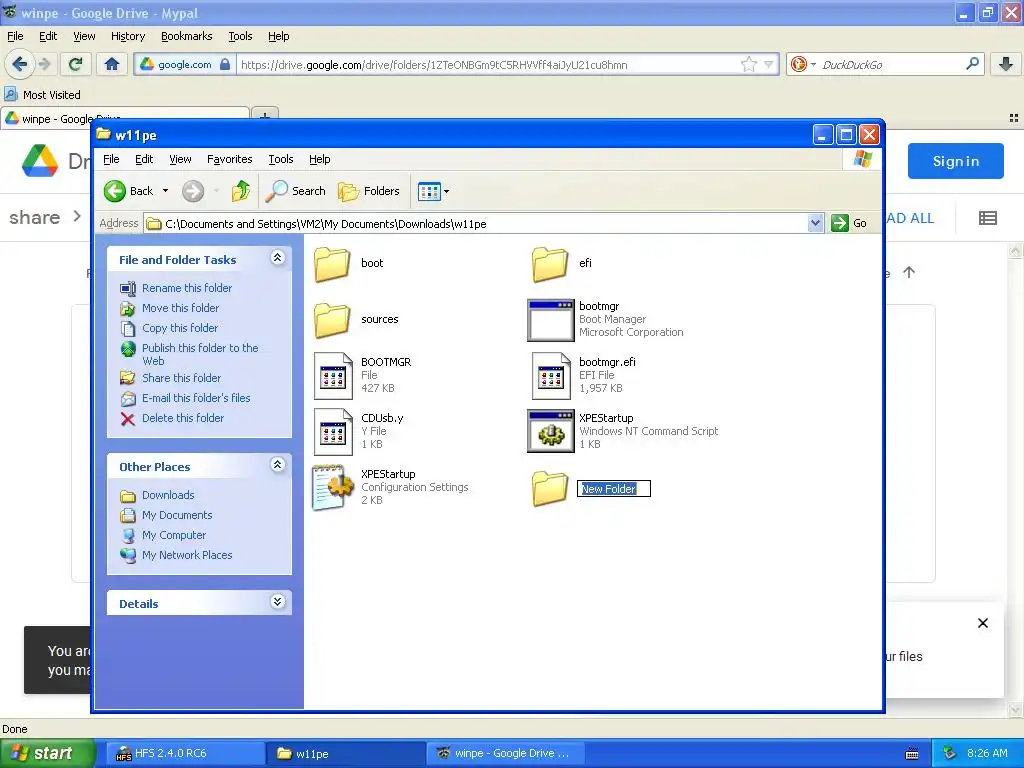
Task: Open the URL history dropdown arrow in Mypal
Action: 769,65
